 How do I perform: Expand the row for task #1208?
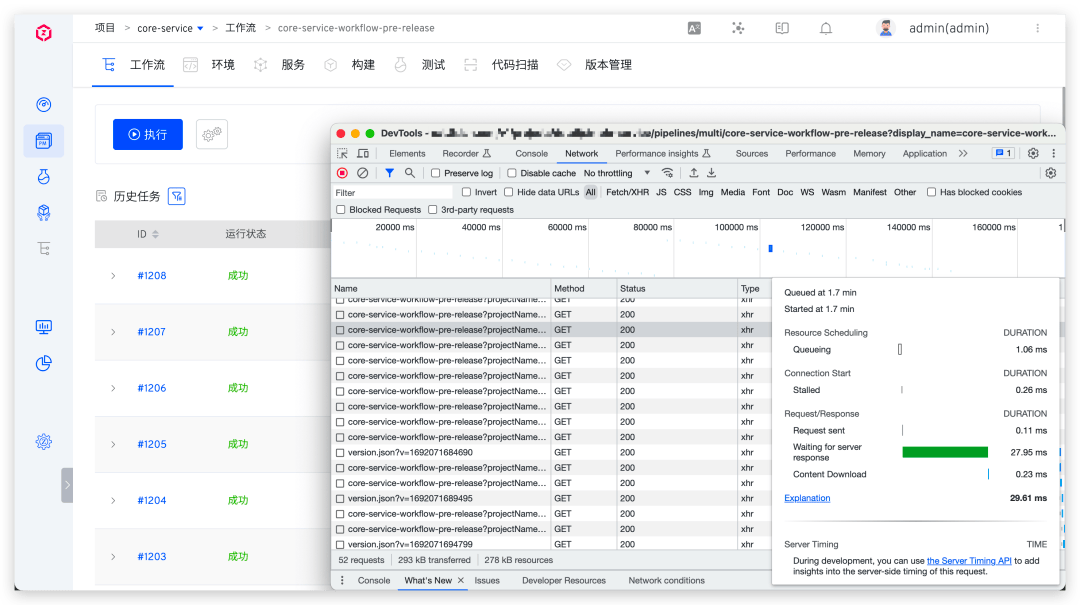click(x=113, y=276)
